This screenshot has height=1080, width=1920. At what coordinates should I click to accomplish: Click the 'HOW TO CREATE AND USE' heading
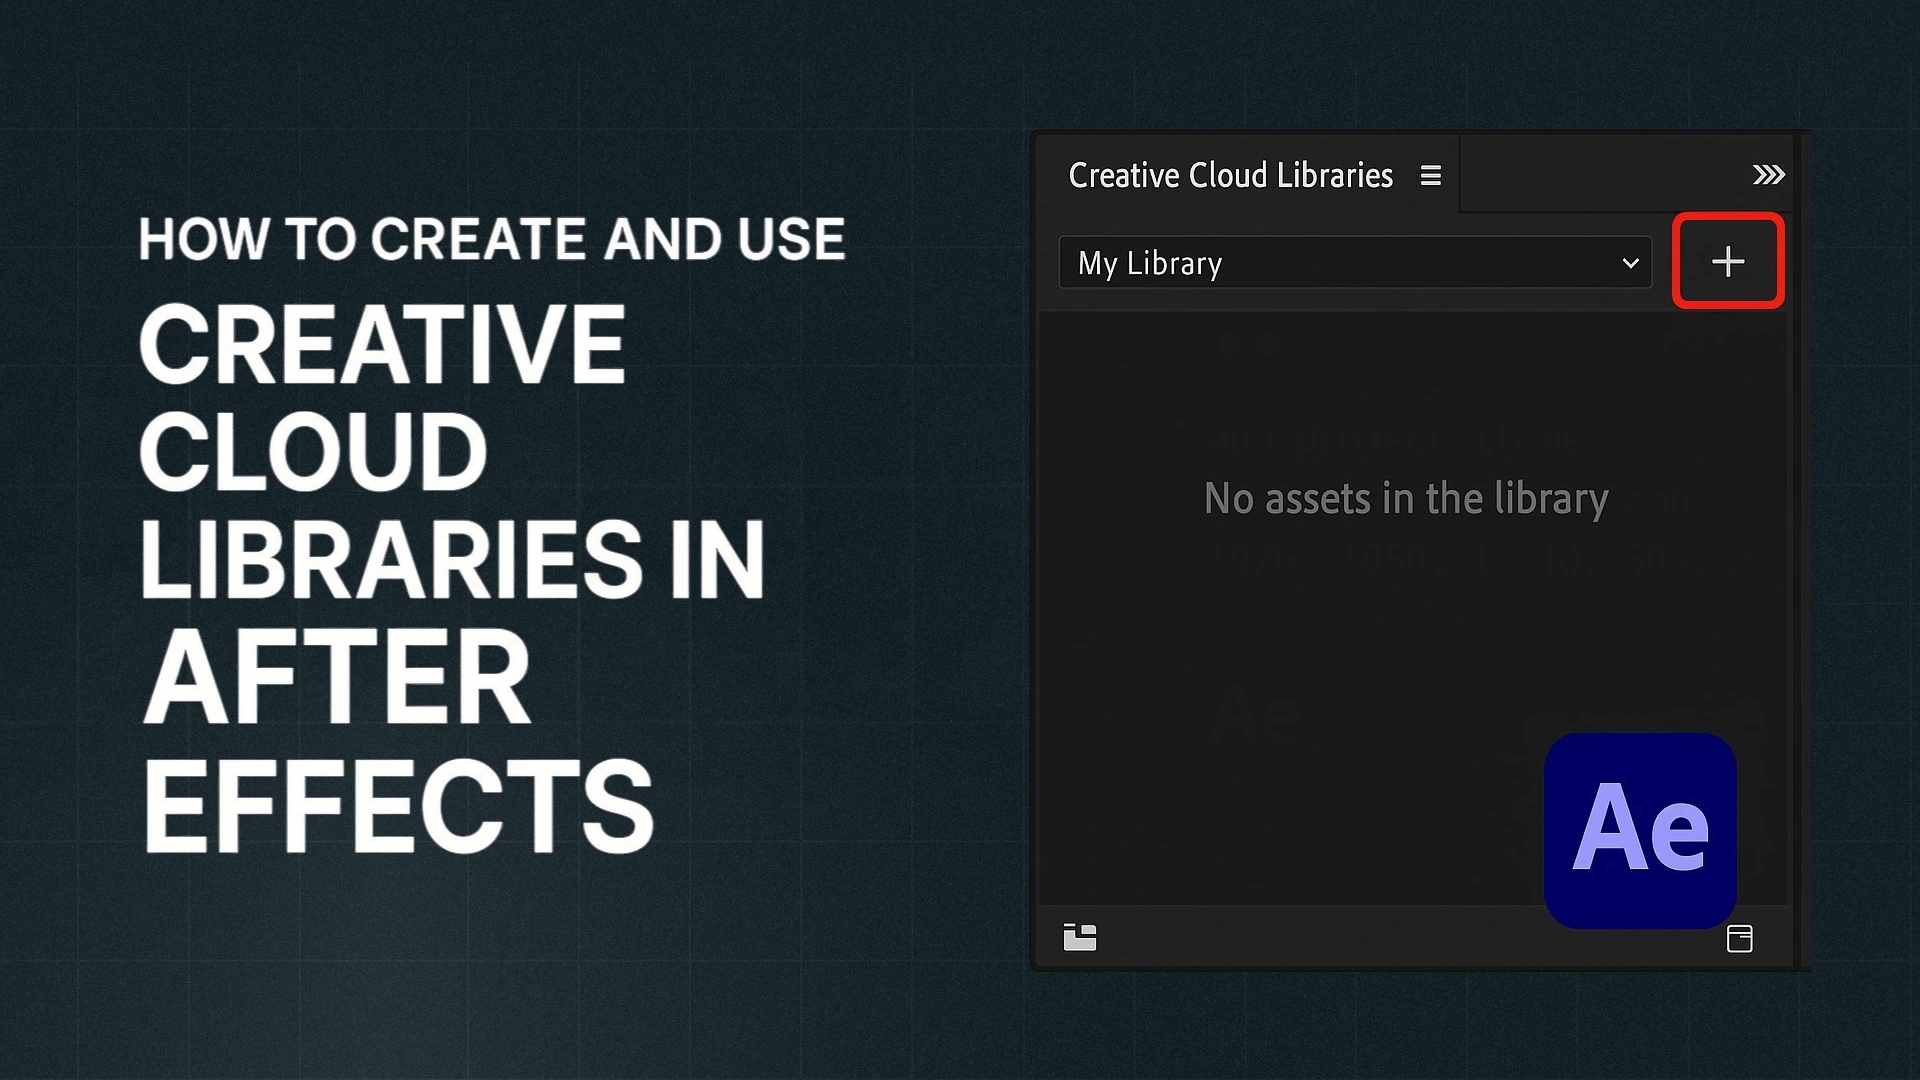[492, 240]
